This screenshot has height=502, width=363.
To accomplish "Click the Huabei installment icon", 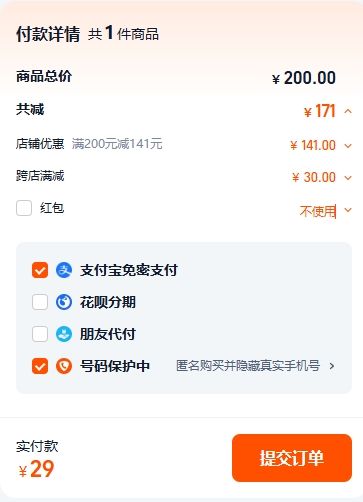I will click(64, 302).
